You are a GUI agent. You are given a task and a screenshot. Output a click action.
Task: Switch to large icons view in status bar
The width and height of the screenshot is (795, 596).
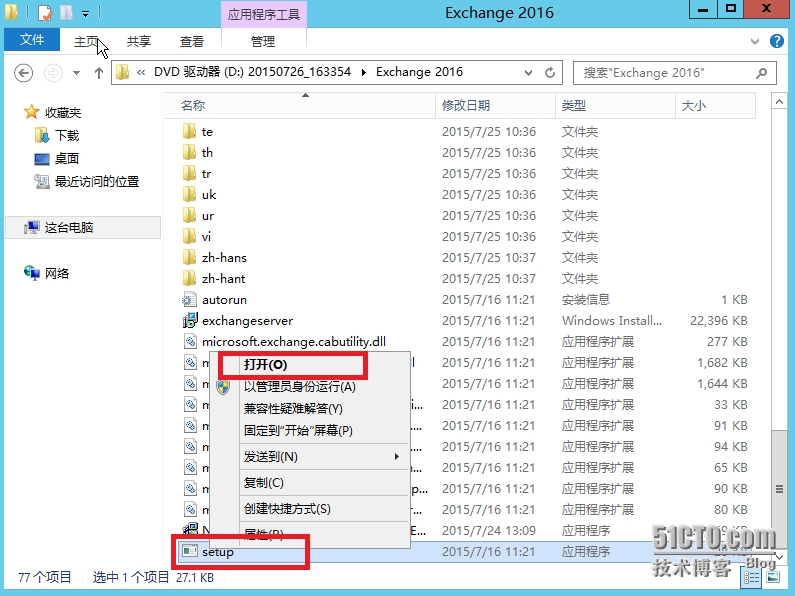pyautogui.click(x=773, y=577)
